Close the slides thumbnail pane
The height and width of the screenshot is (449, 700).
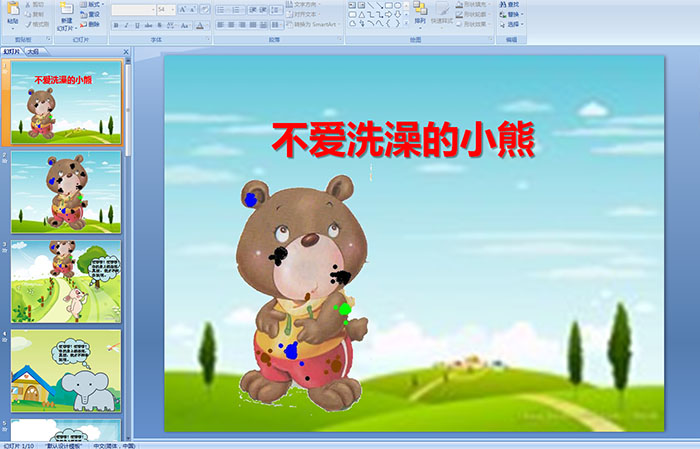coord(126,52)
